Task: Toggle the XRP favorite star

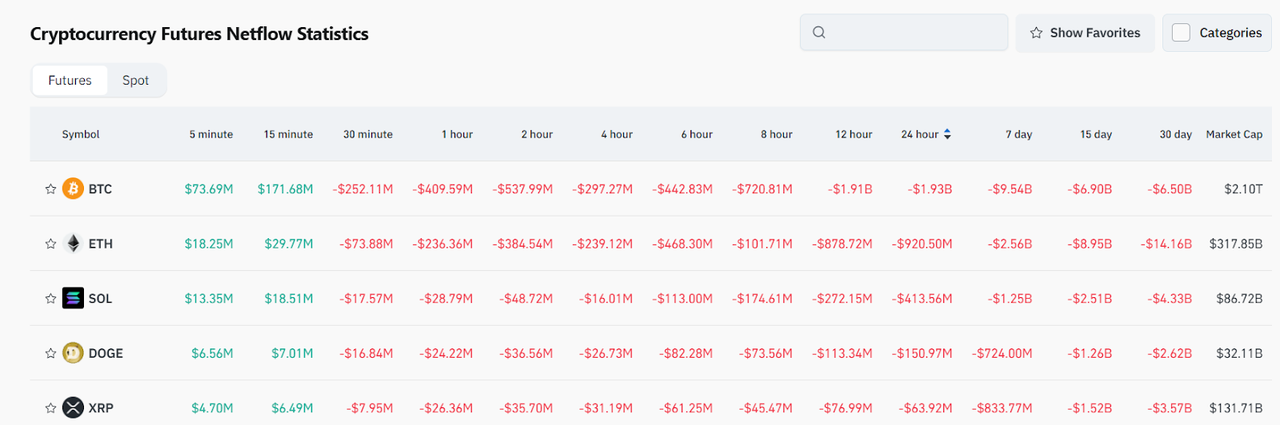Action: pos(50,408)
